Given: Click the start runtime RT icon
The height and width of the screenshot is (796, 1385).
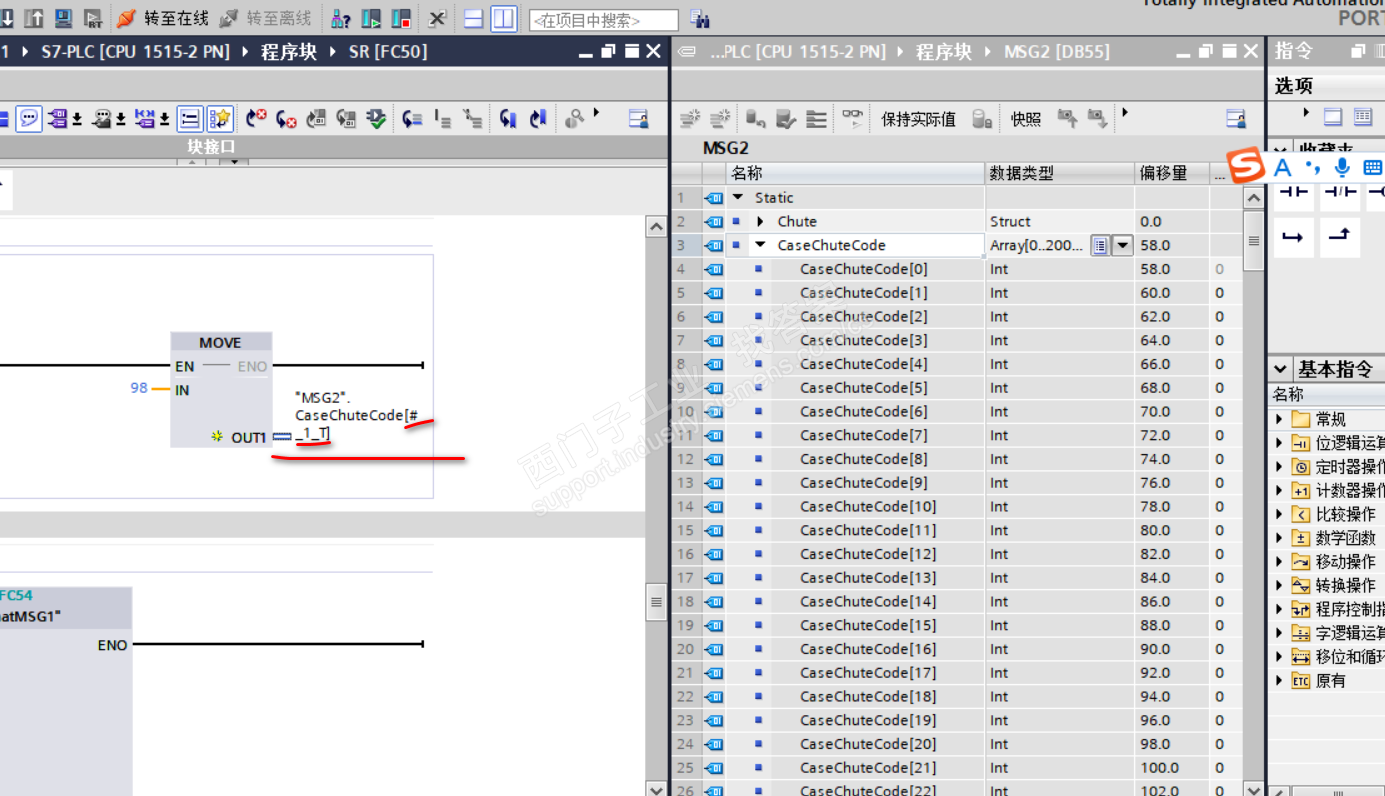Looking at the screenshot, I should (93, 18).
